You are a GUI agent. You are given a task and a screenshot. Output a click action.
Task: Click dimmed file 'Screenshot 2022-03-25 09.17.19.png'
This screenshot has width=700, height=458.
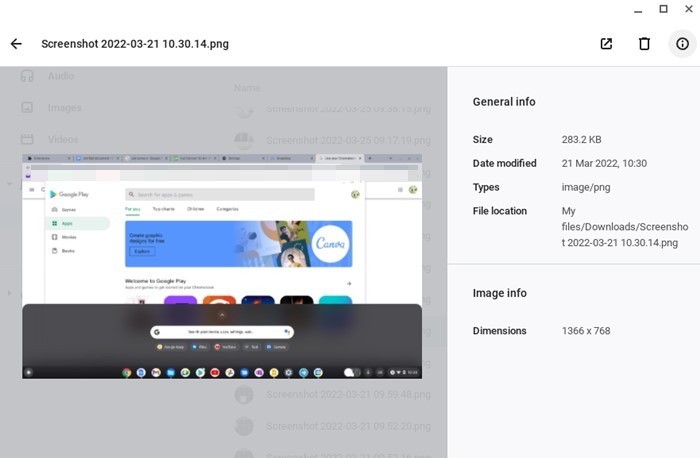point(333,140)
